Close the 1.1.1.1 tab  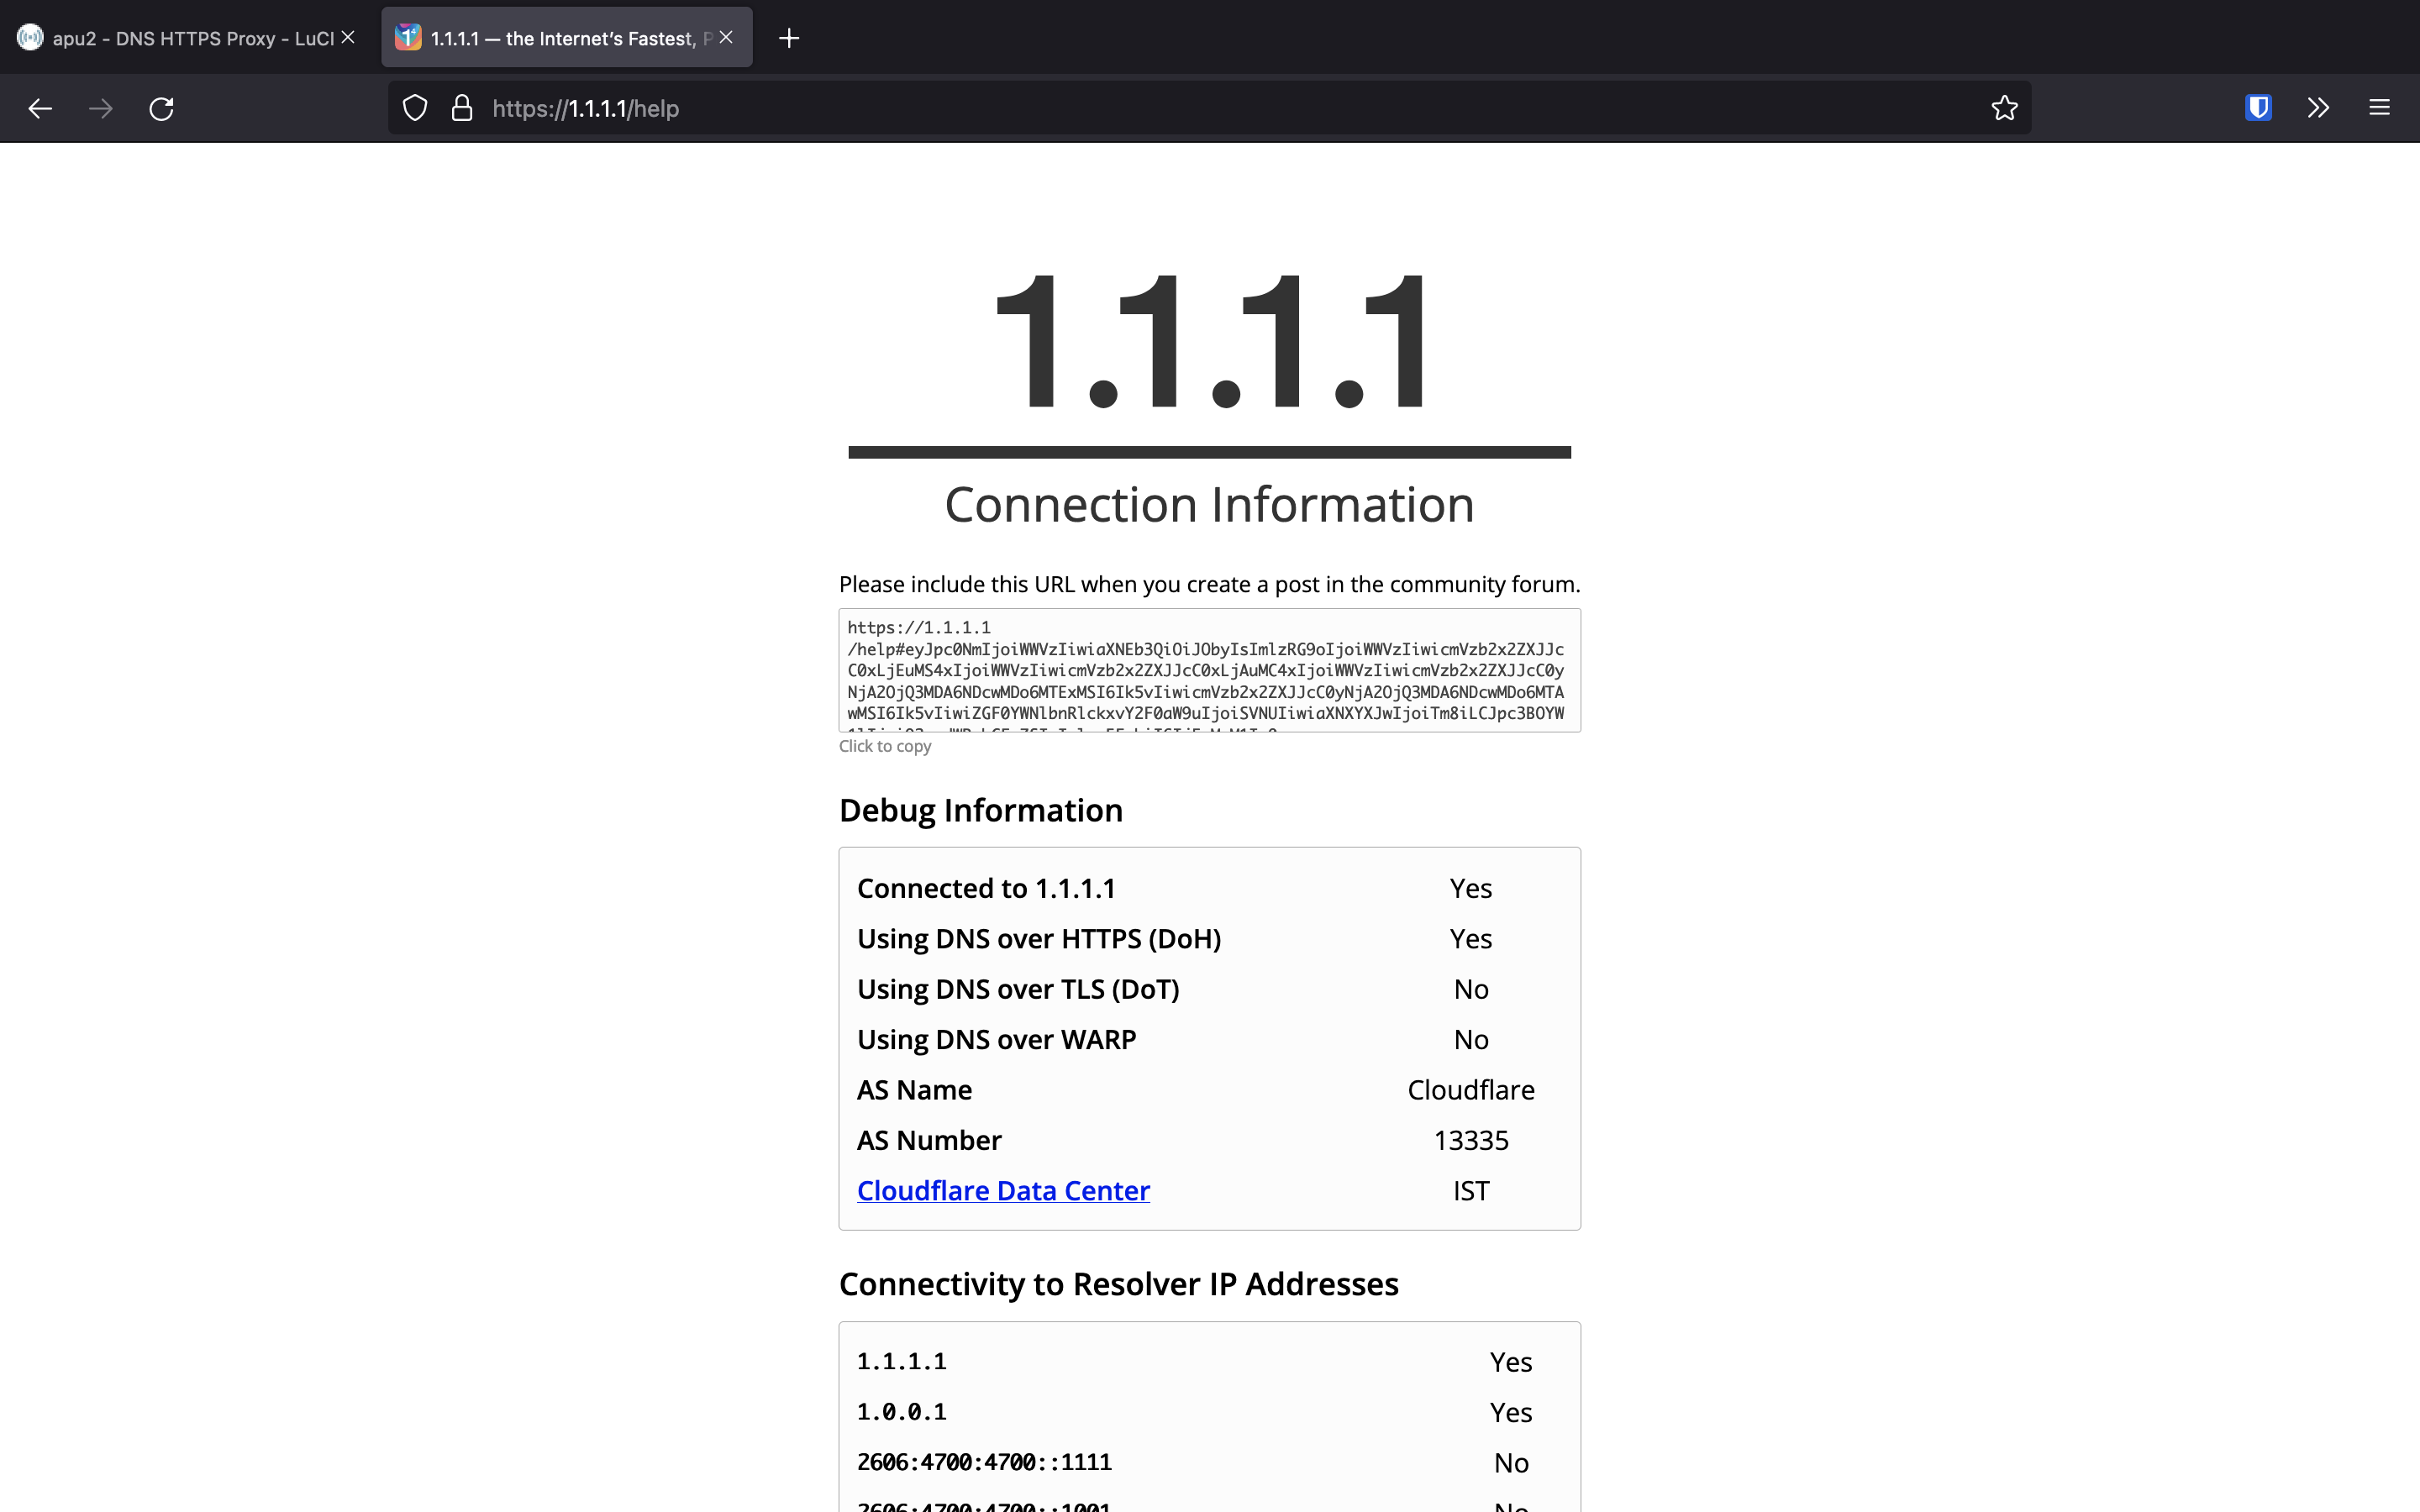pos(726,38)
